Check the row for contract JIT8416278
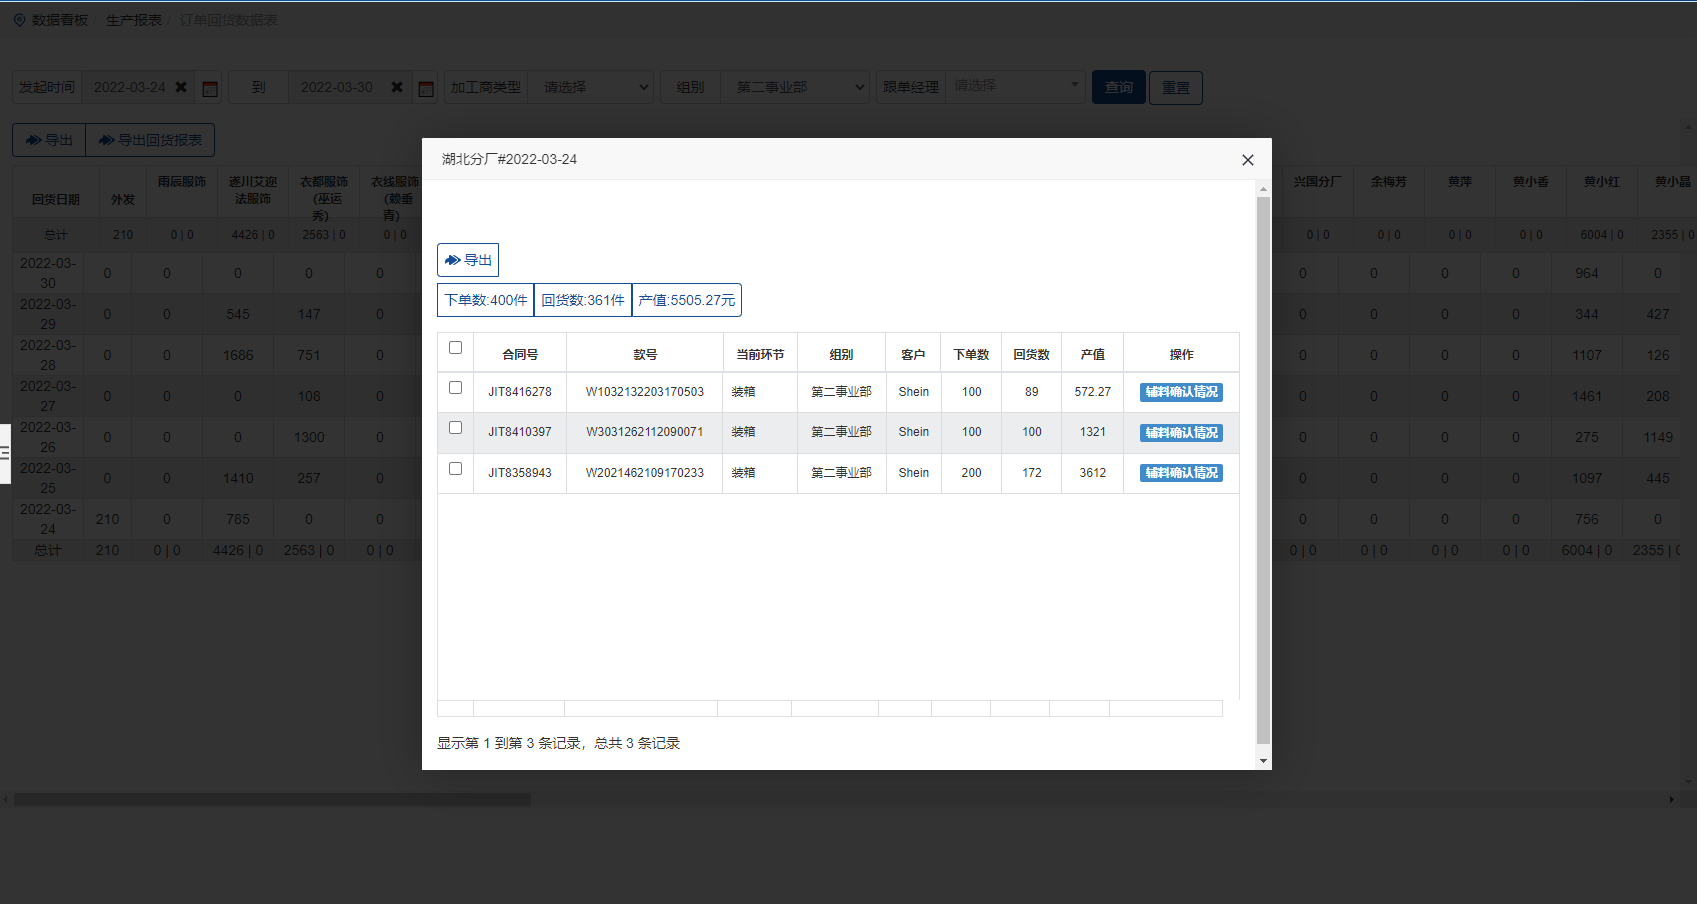1697x904 pixels. [x=455, y=388]
